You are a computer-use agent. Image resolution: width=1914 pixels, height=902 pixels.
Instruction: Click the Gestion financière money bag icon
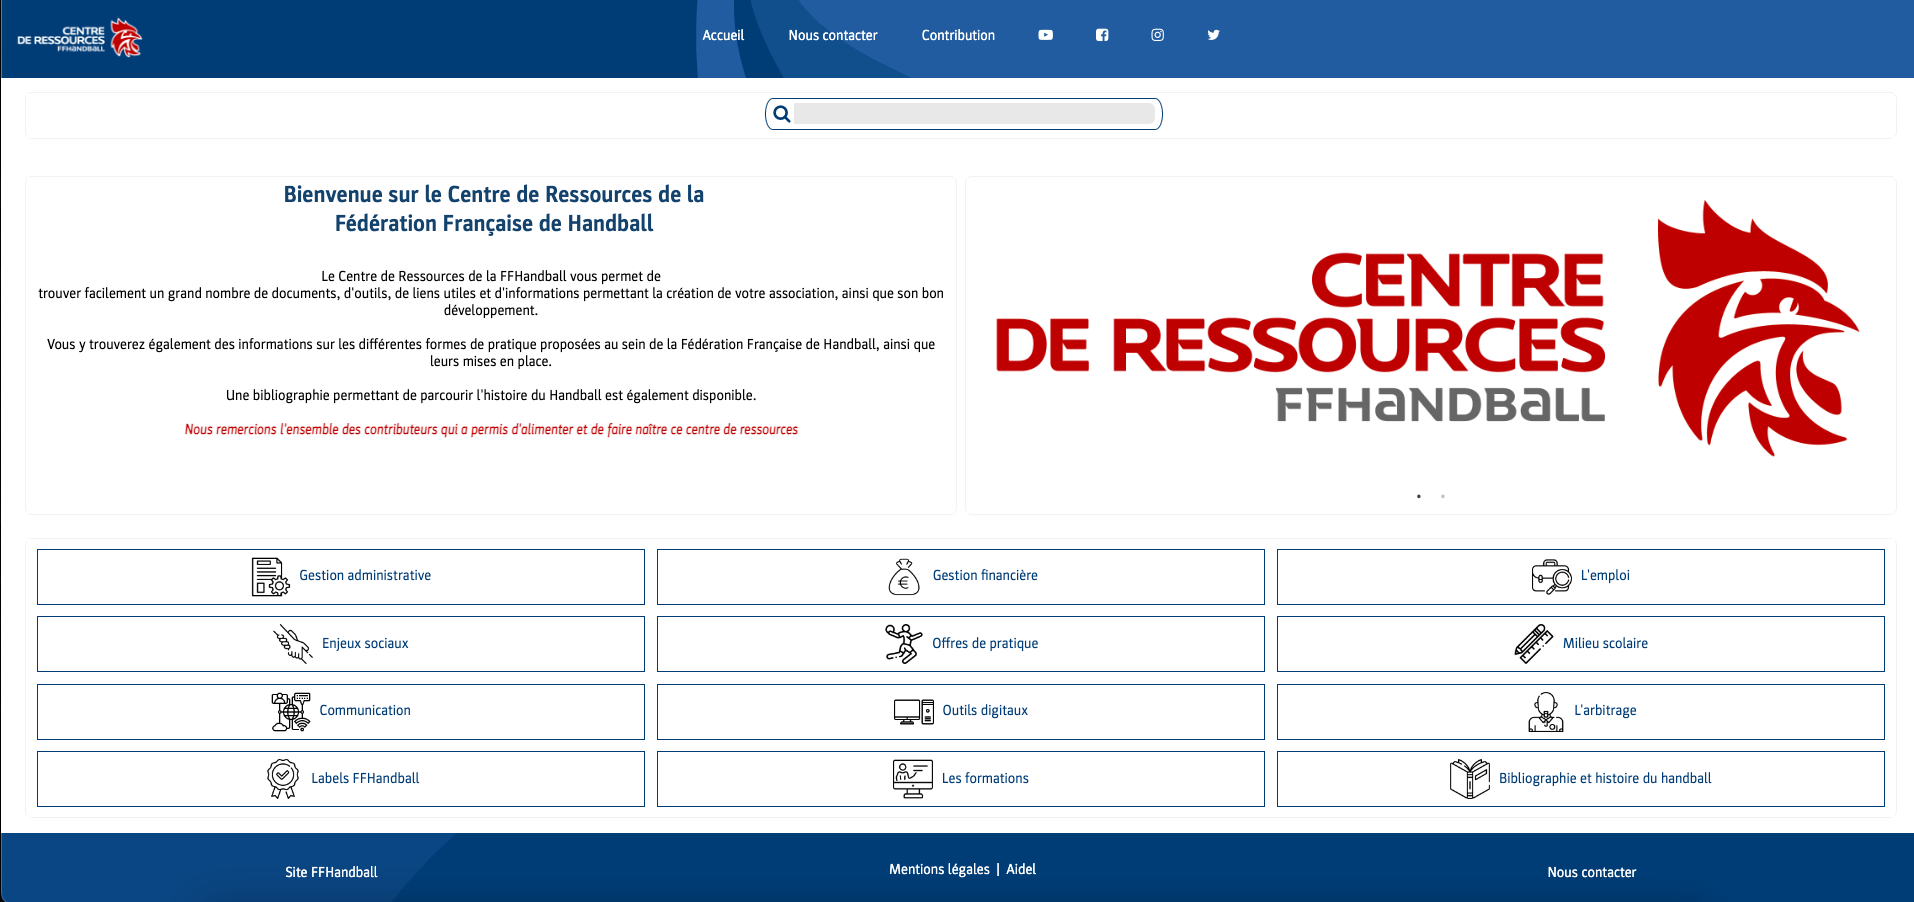click(904, 577)
